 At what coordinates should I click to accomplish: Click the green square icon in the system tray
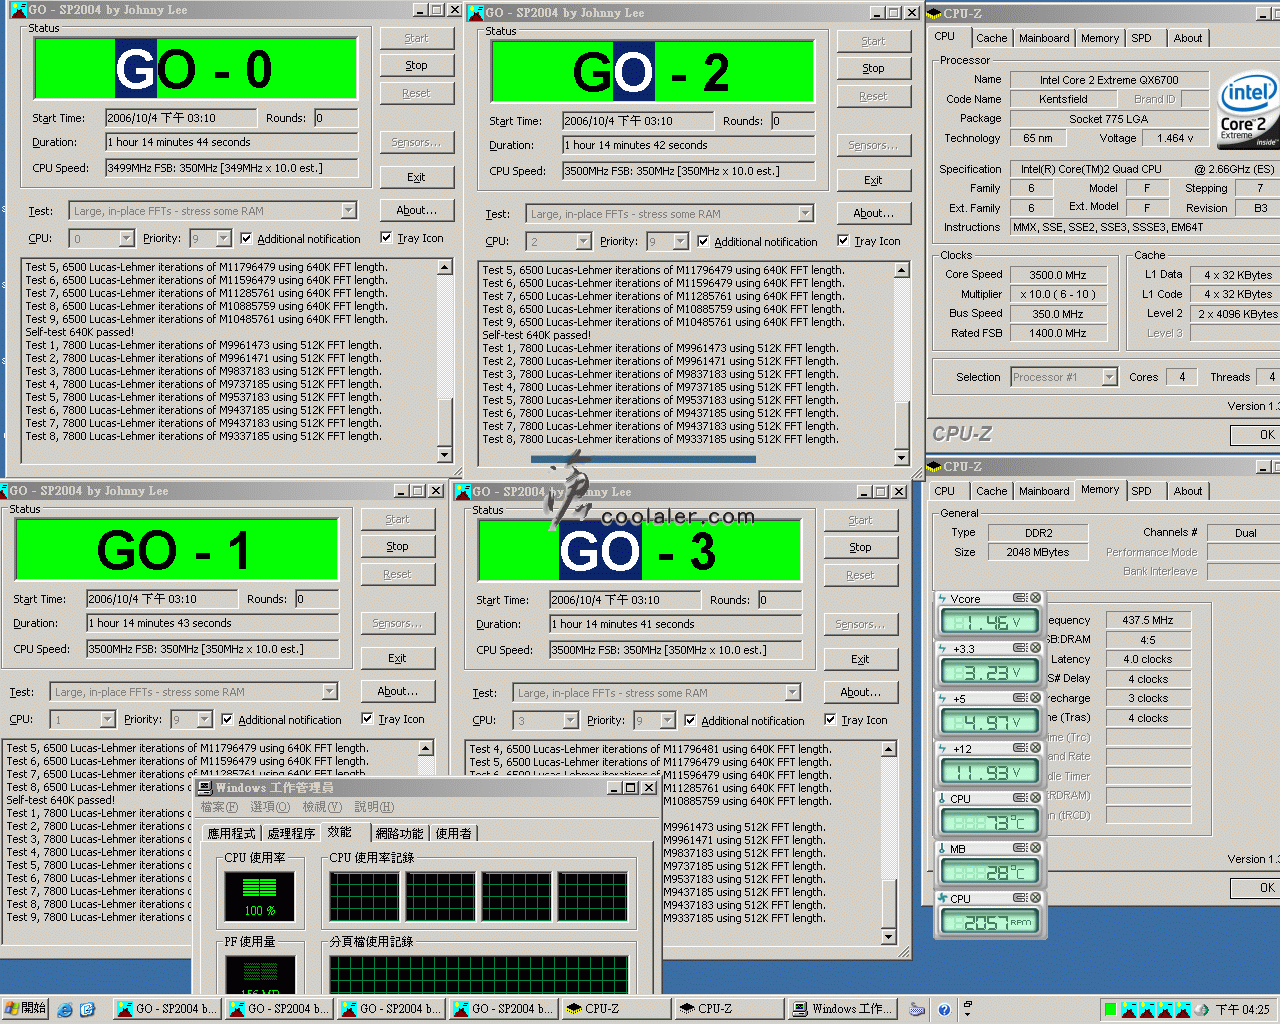tap(1109, 1009)
